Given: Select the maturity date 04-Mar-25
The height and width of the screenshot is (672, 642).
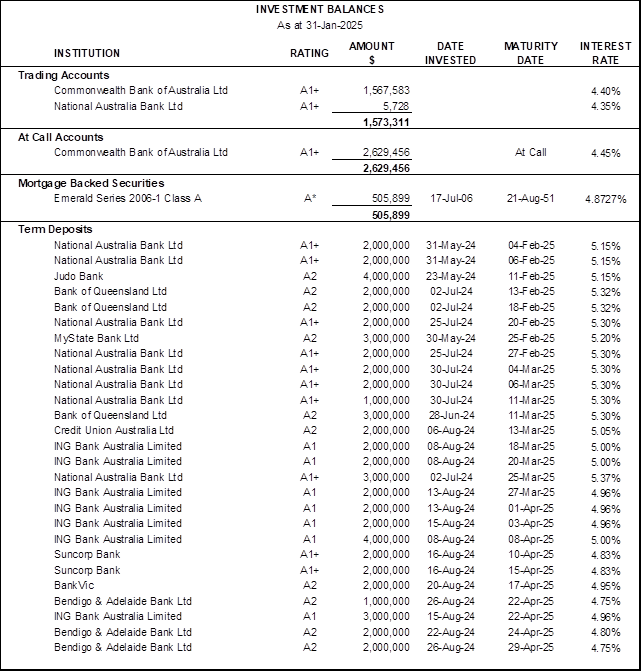Looking at the screenshot, I should pos(531,369).
